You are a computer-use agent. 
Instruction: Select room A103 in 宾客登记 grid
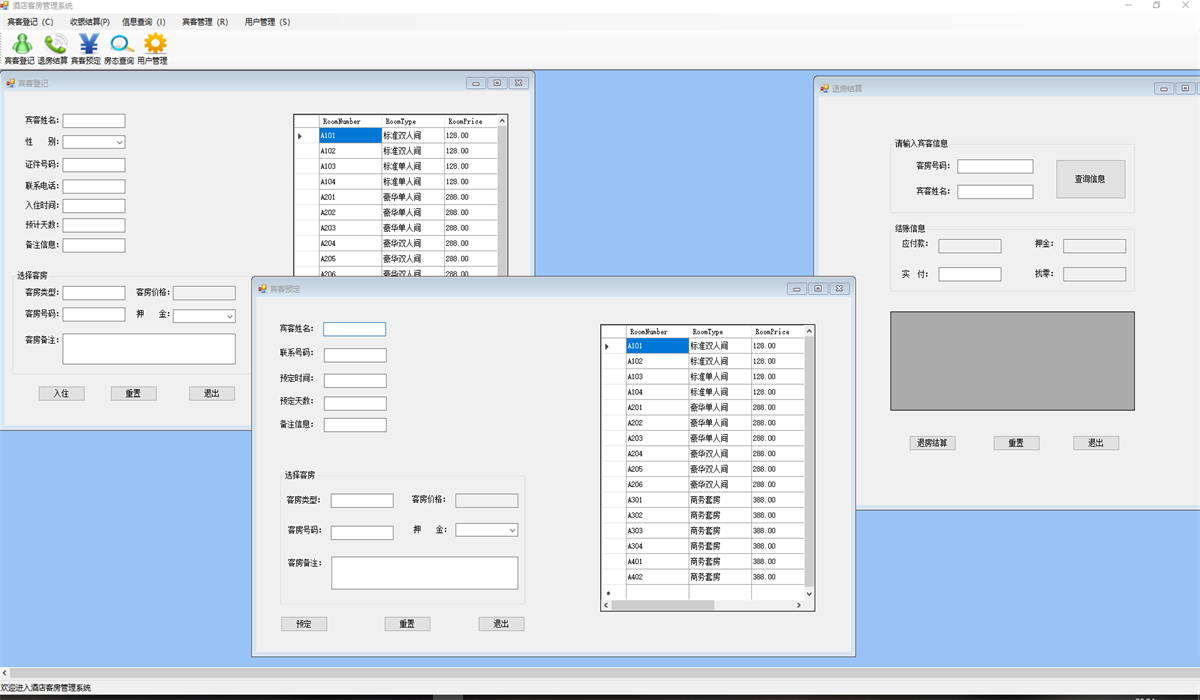coord(350,167)
